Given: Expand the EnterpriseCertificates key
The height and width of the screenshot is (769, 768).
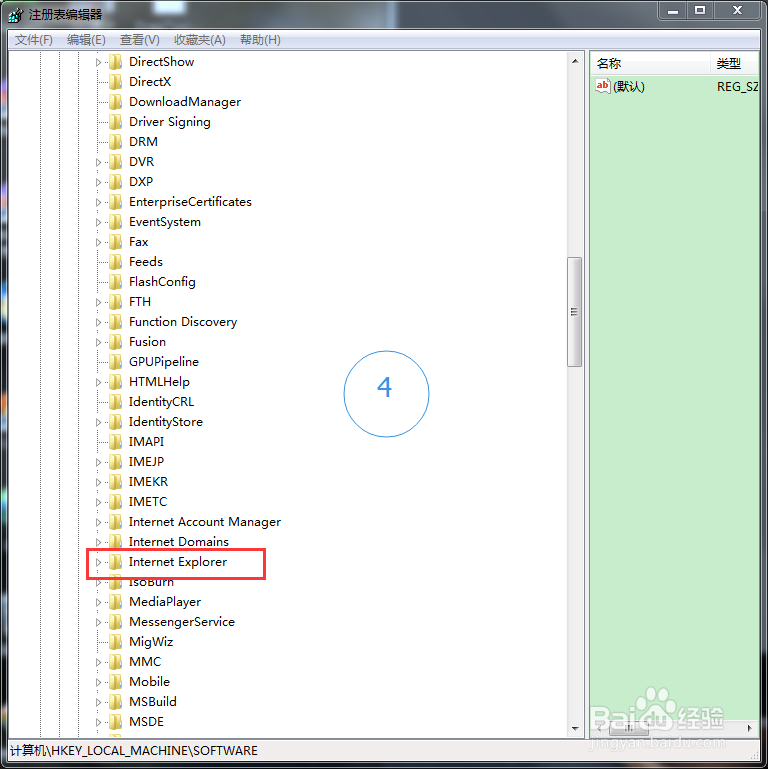Looking at the screenshot, I should [x=98, y=203].
